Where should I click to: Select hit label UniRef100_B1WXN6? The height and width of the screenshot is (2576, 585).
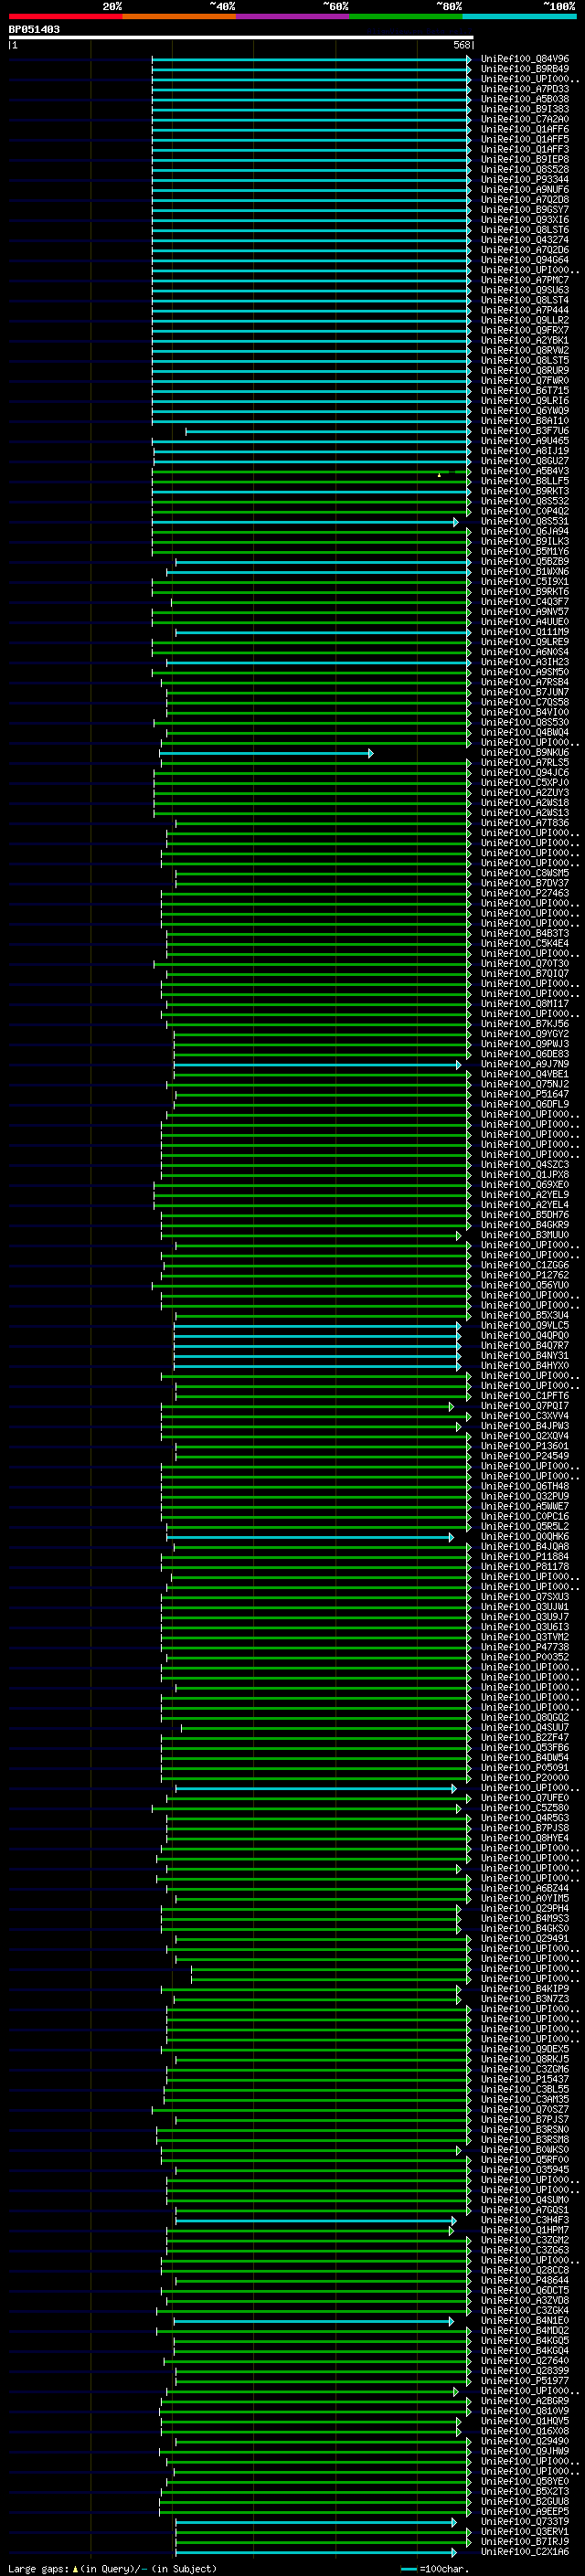tap(525, 572)
